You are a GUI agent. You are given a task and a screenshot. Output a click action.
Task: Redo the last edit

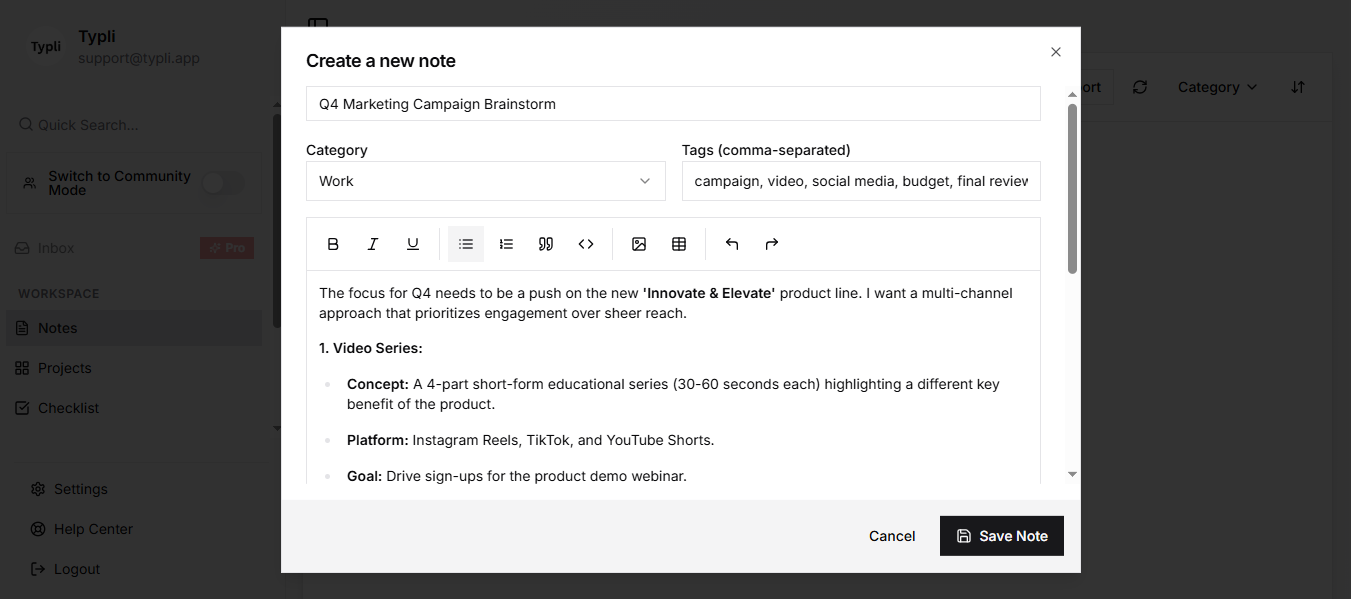point(772,244)
